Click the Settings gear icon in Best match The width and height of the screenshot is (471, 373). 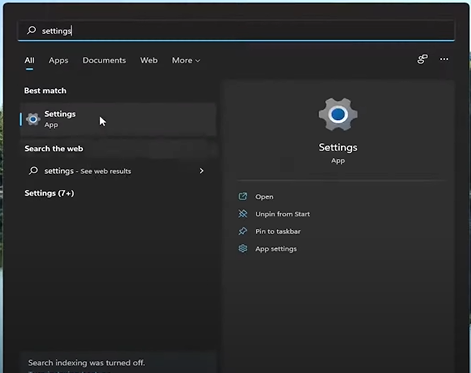click(33, 119)
